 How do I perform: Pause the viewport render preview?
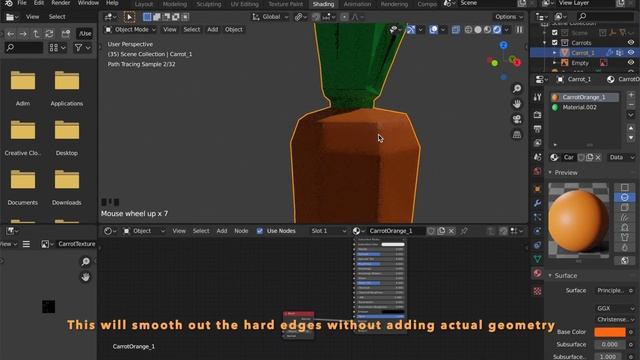tap(519, 29)
